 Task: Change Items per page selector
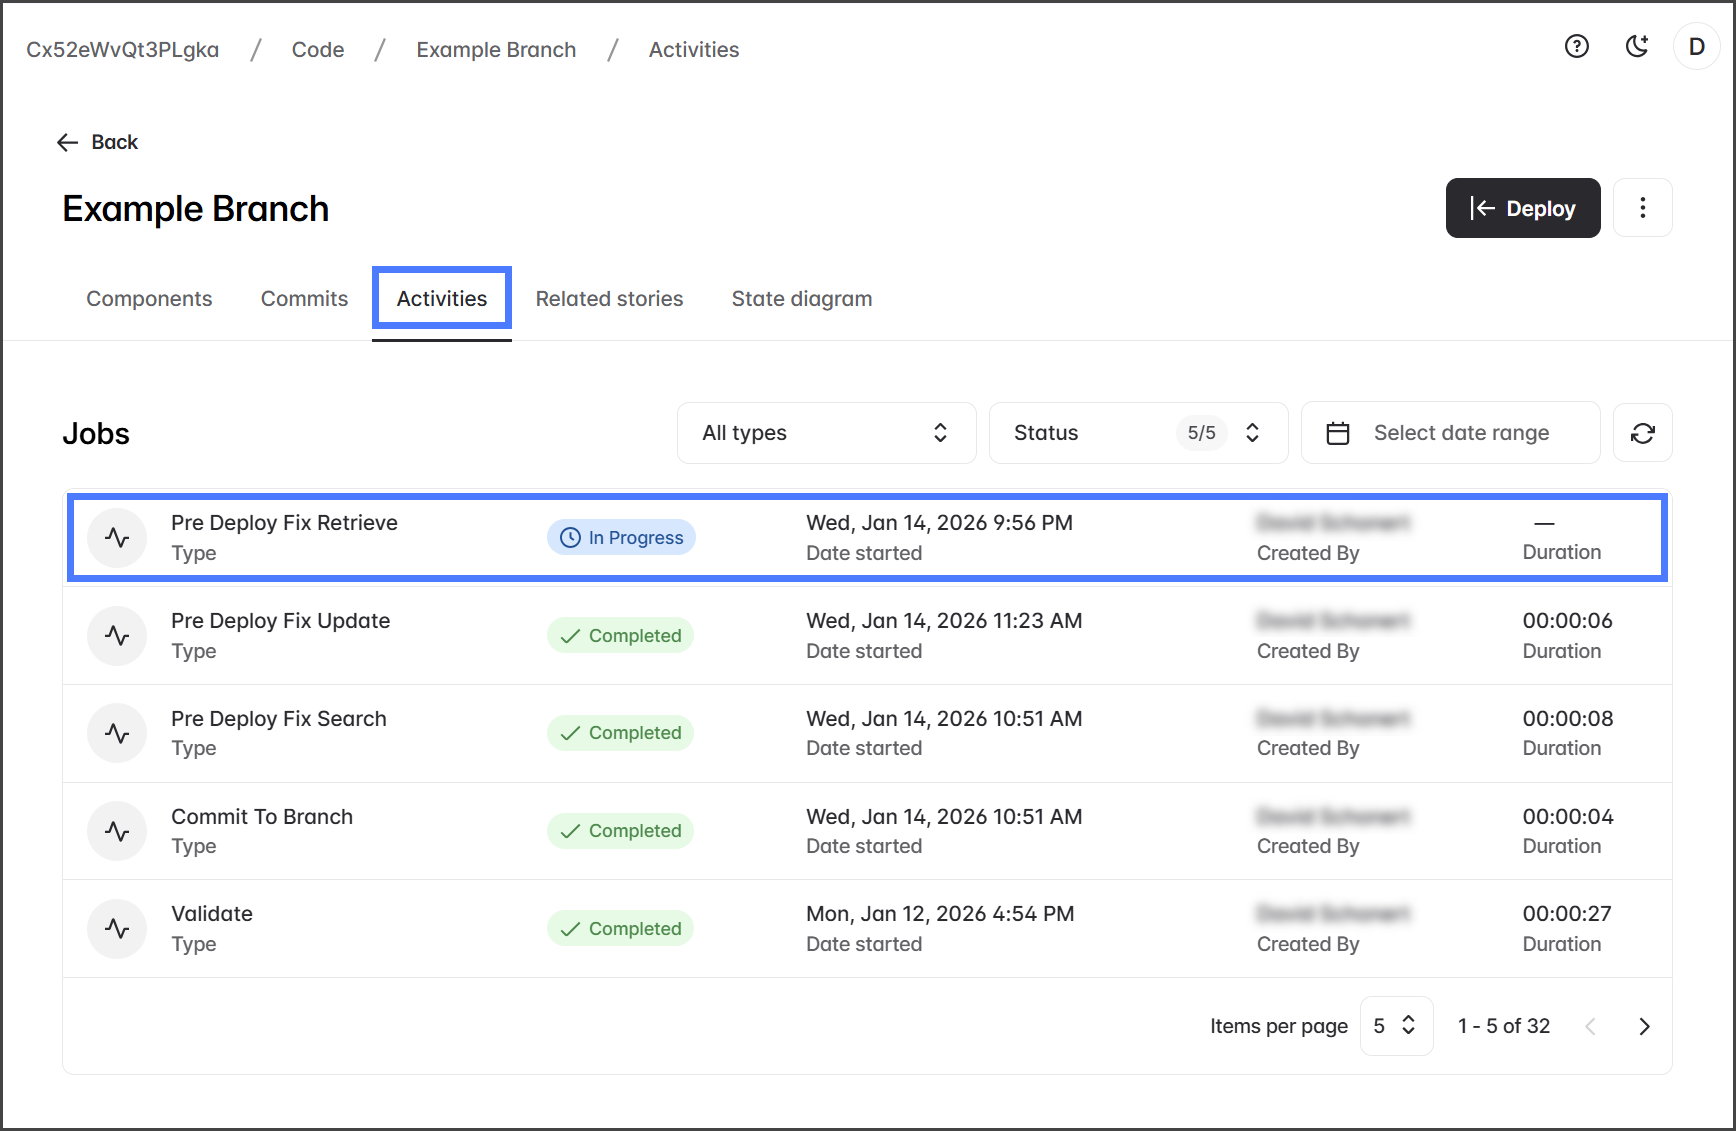(x=1395, y=1026)
